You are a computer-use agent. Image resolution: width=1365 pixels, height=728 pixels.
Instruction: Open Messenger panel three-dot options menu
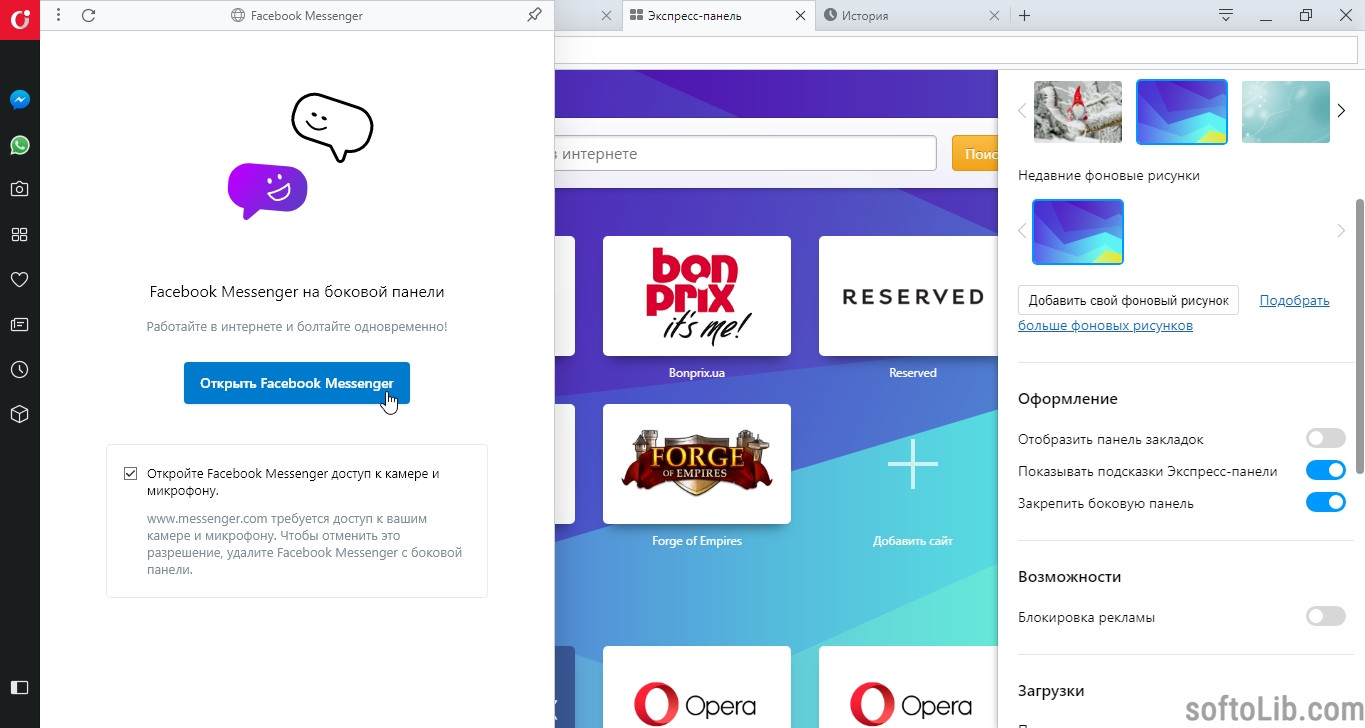58,15
